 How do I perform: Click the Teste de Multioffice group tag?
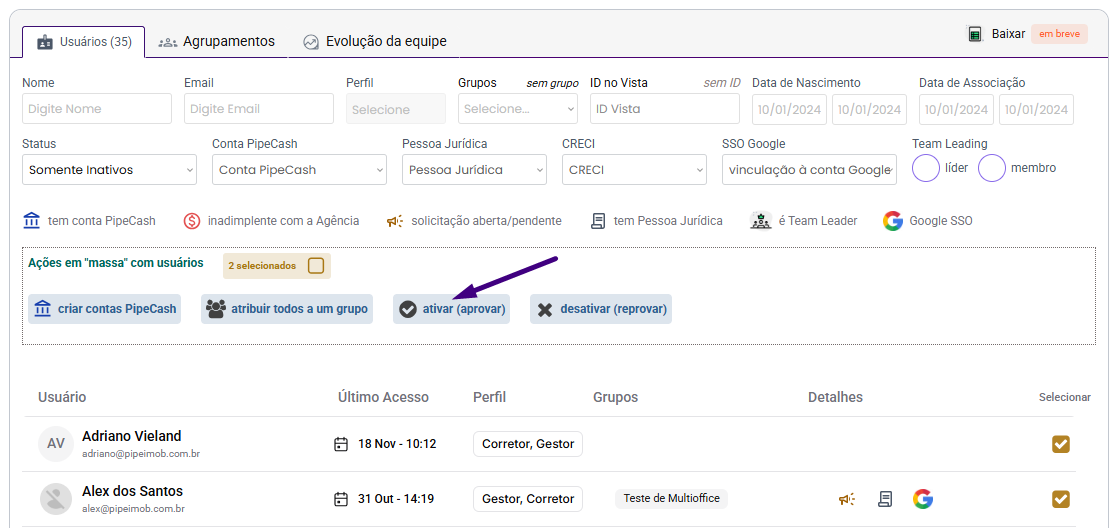click(671, 499)
